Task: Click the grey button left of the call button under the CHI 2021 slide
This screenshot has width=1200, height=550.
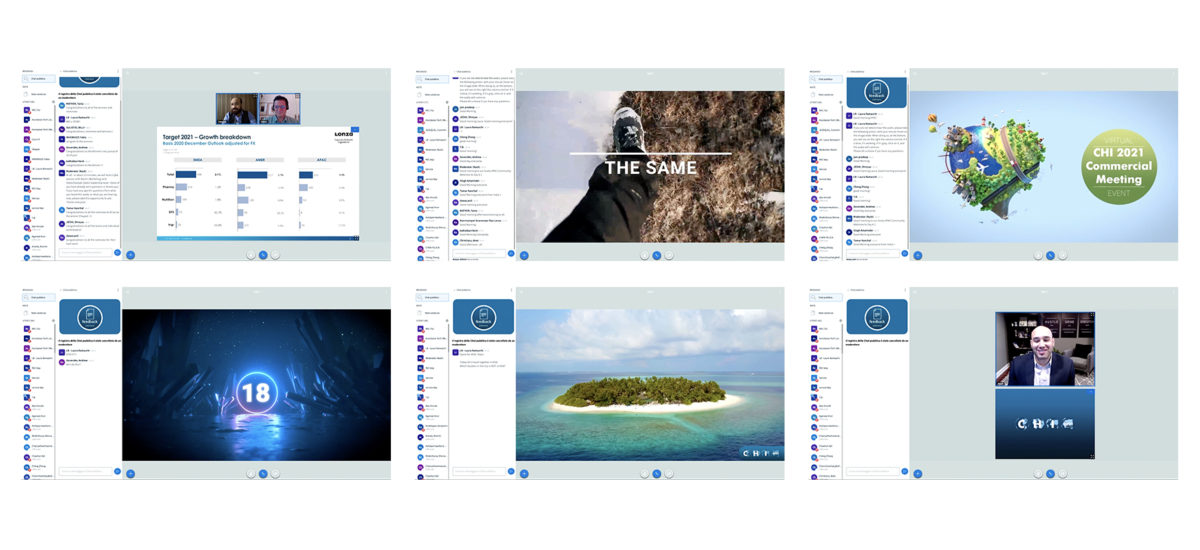Action: coord(1037,255)
